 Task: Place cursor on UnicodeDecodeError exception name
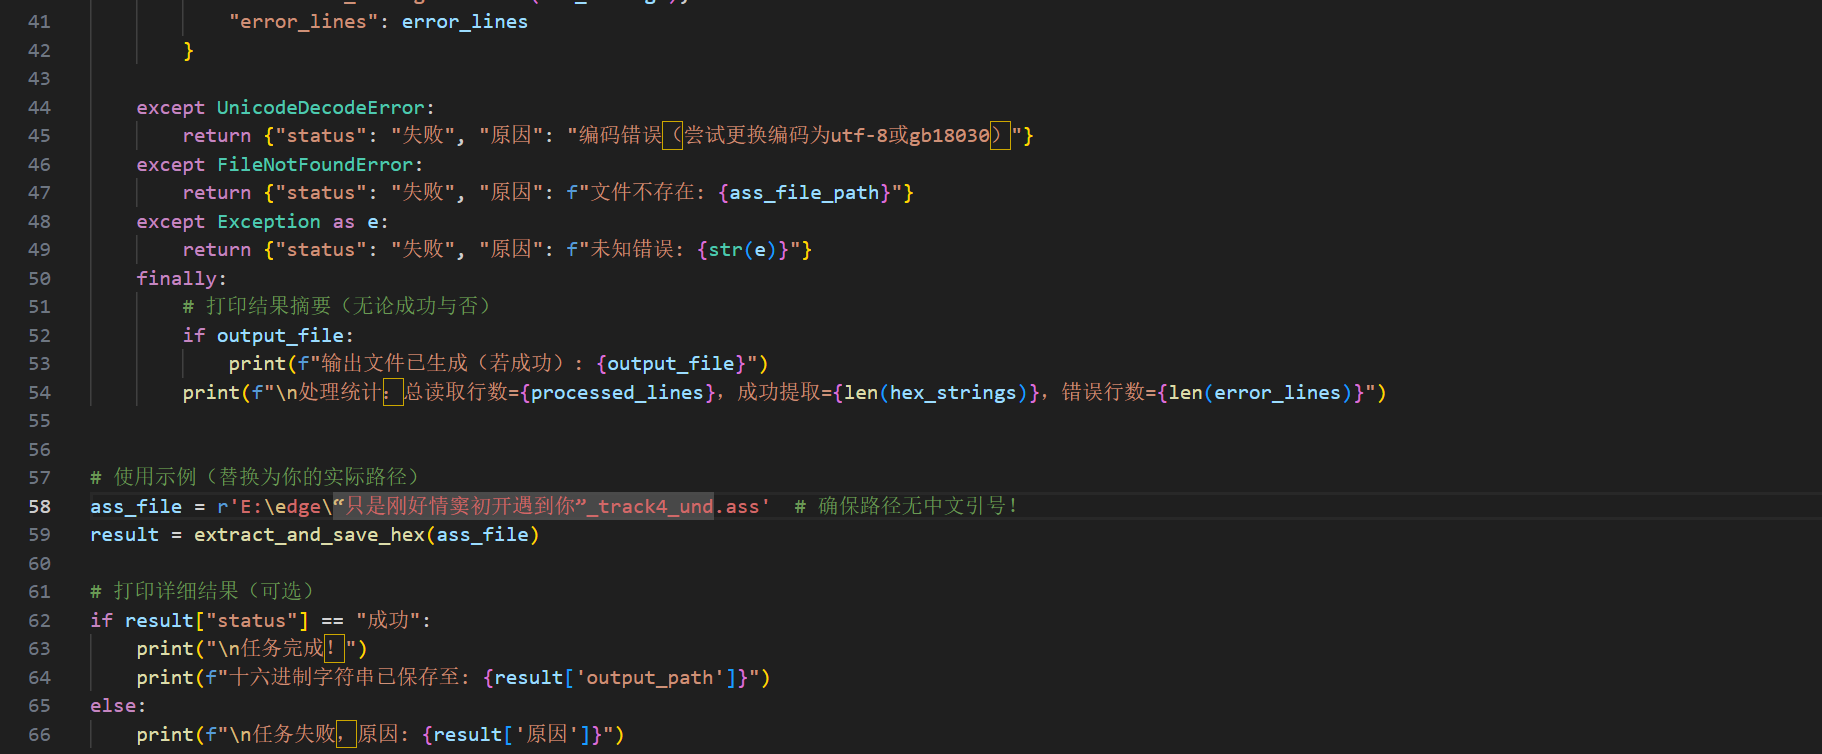point(321,108)
